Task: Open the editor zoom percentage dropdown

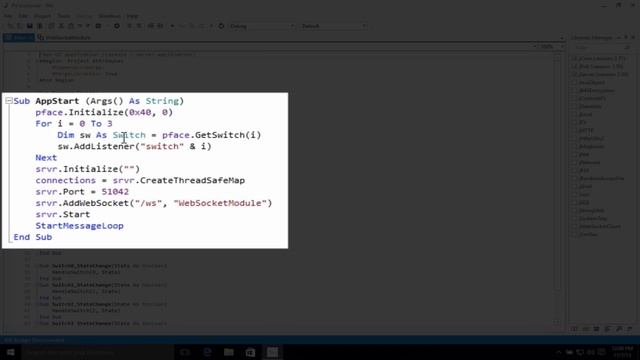Action: click(x=551, y=47)
